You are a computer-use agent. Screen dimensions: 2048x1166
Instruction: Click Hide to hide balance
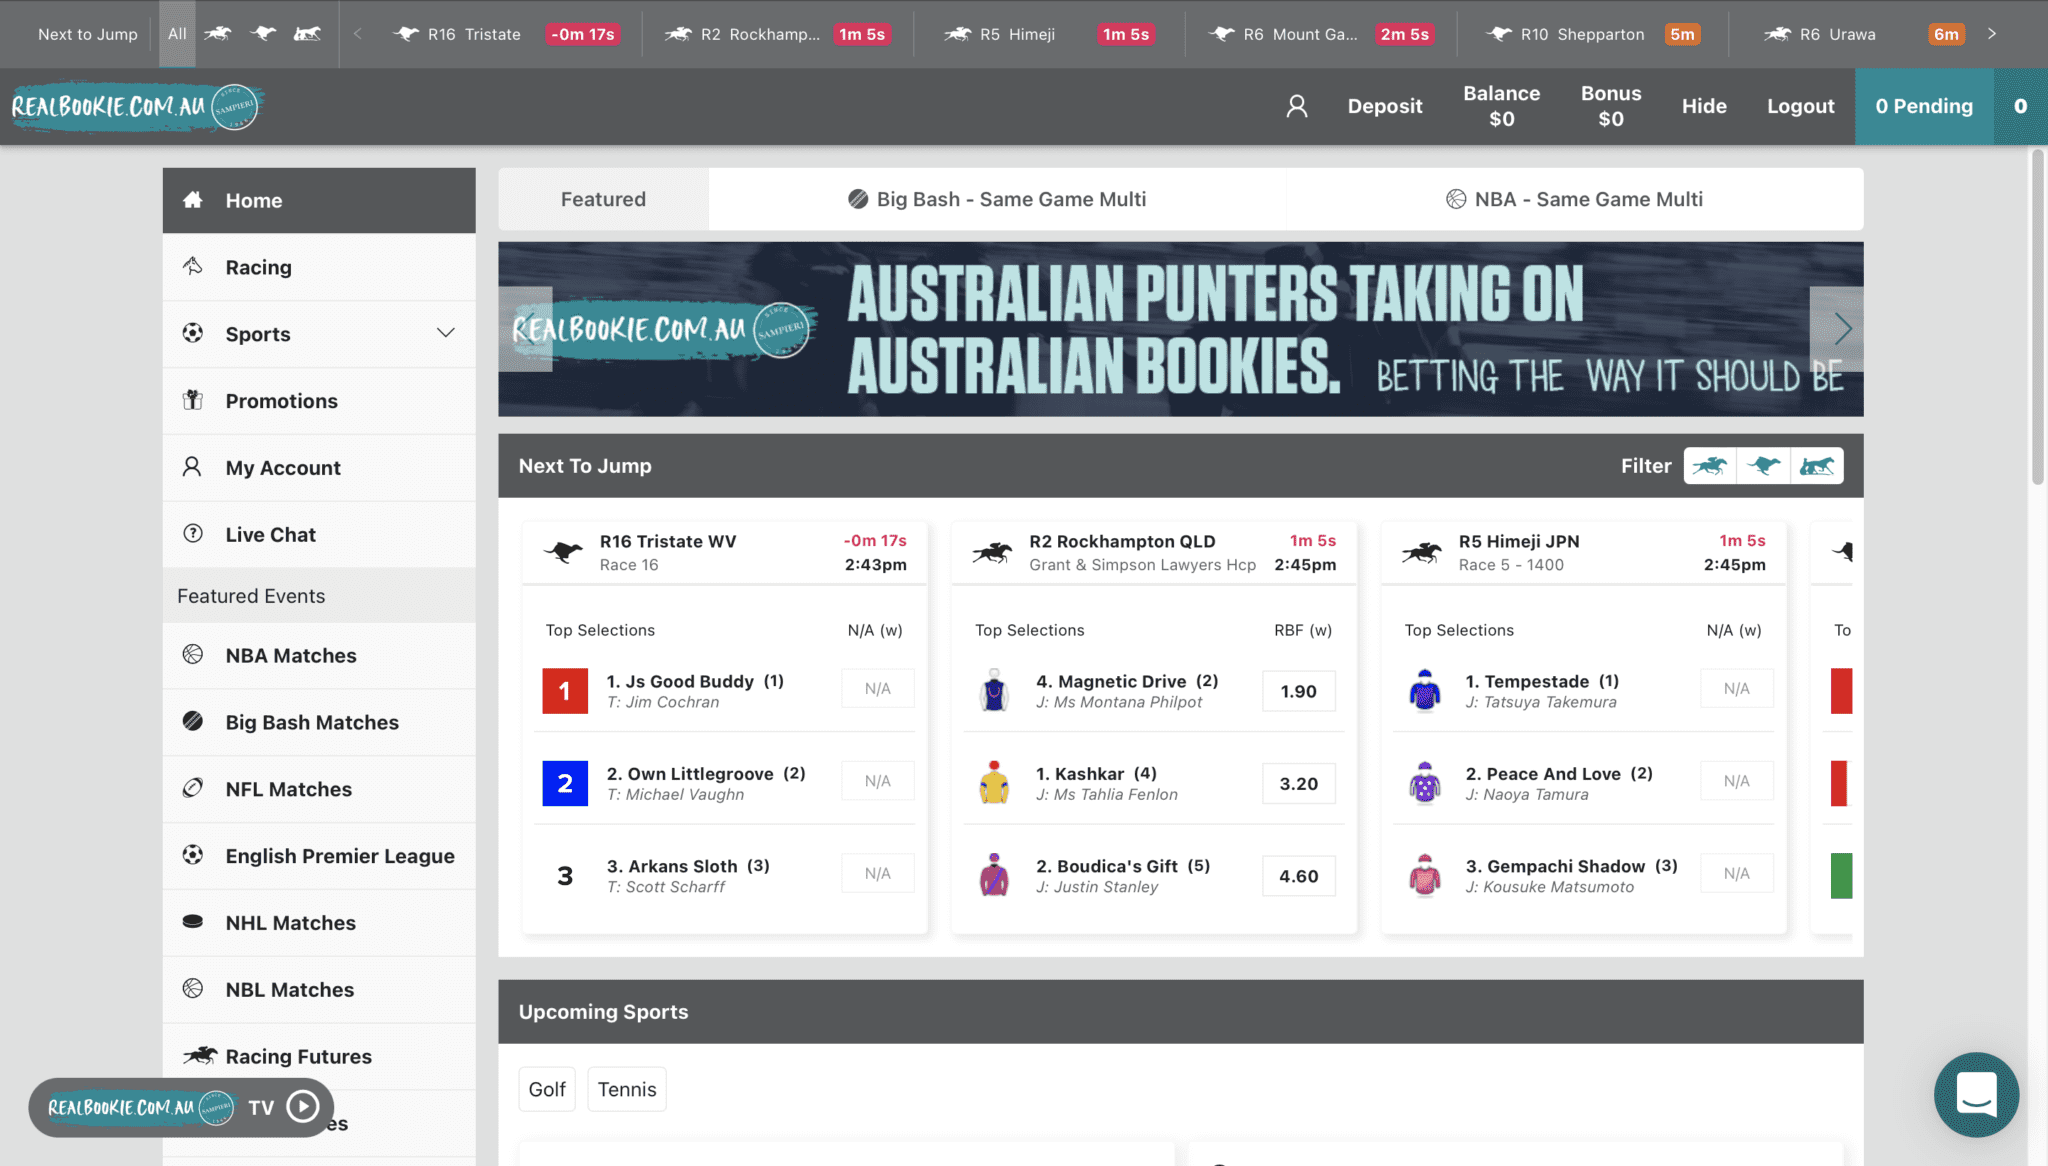[x=1704, y=106]
